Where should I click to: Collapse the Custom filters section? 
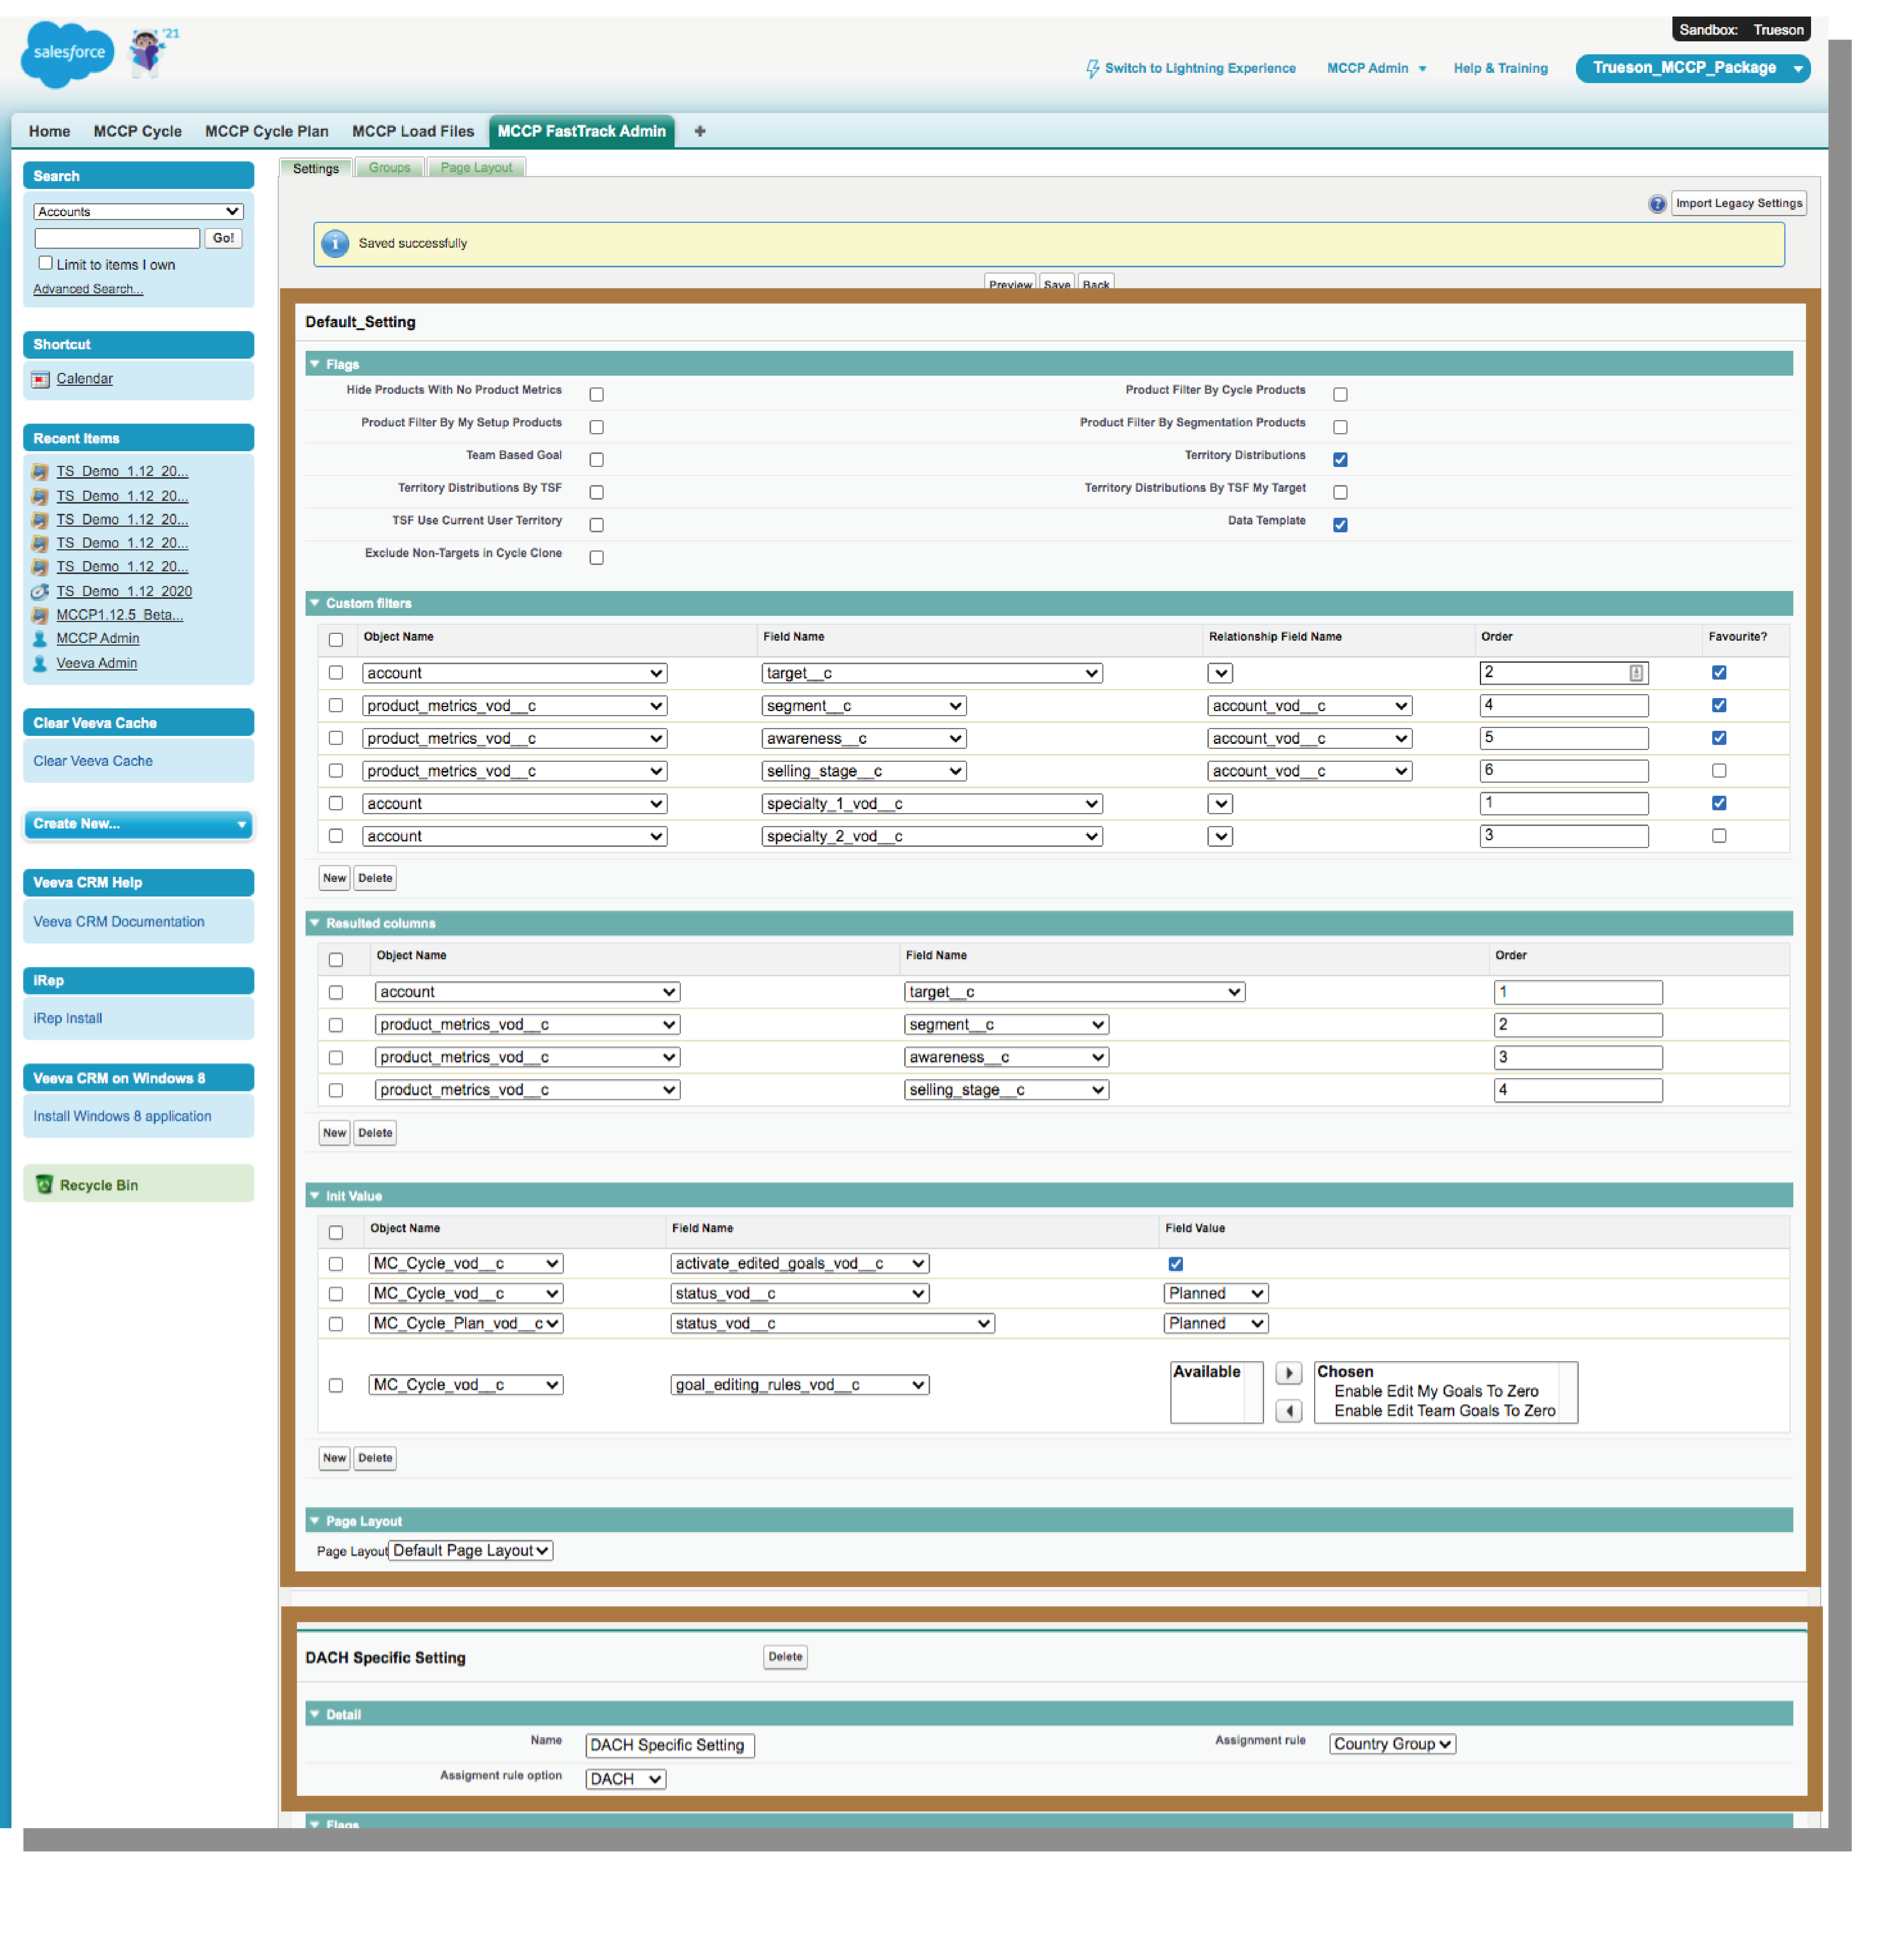[315, 603]
